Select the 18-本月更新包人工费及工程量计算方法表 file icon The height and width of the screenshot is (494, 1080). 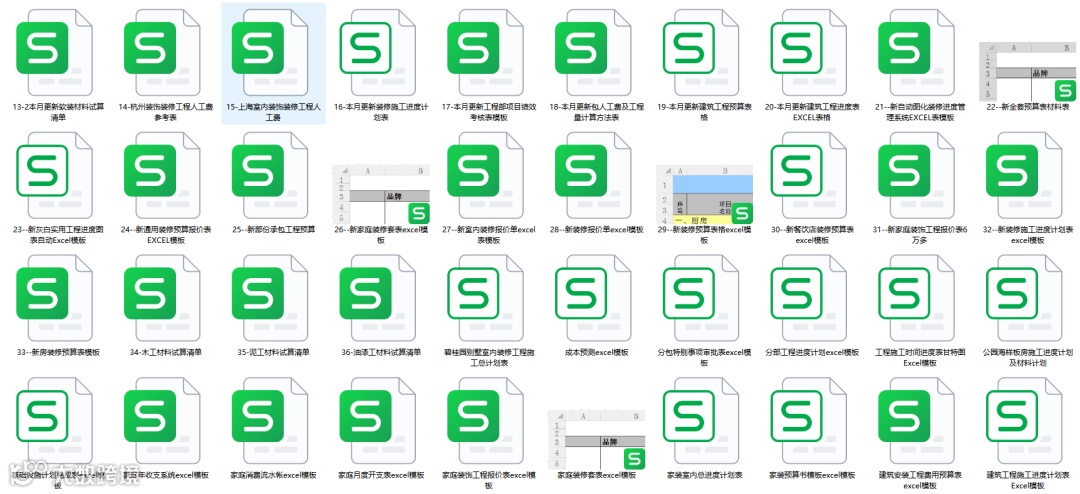click(594, 52)
